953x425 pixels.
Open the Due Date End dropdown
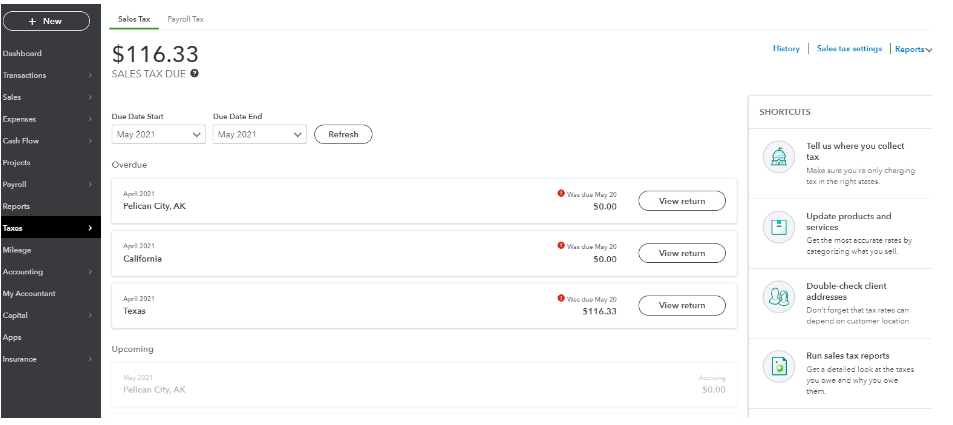tap(259, 134)
